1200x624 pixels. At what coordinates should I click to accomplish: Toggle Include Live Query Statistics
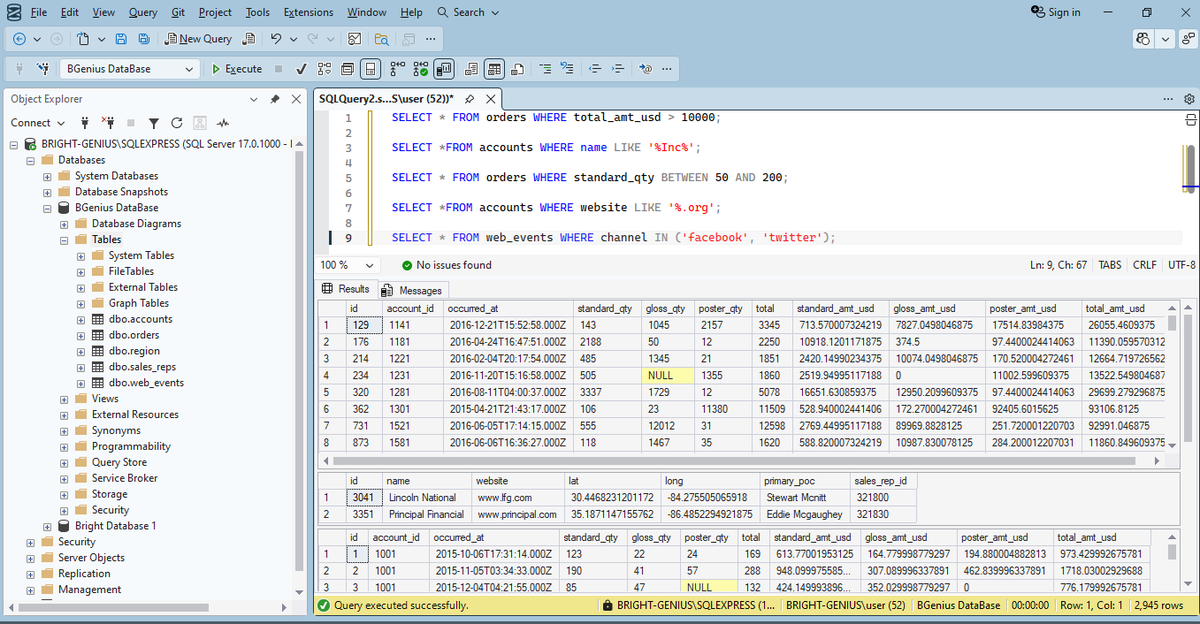(x=421, y=69)
